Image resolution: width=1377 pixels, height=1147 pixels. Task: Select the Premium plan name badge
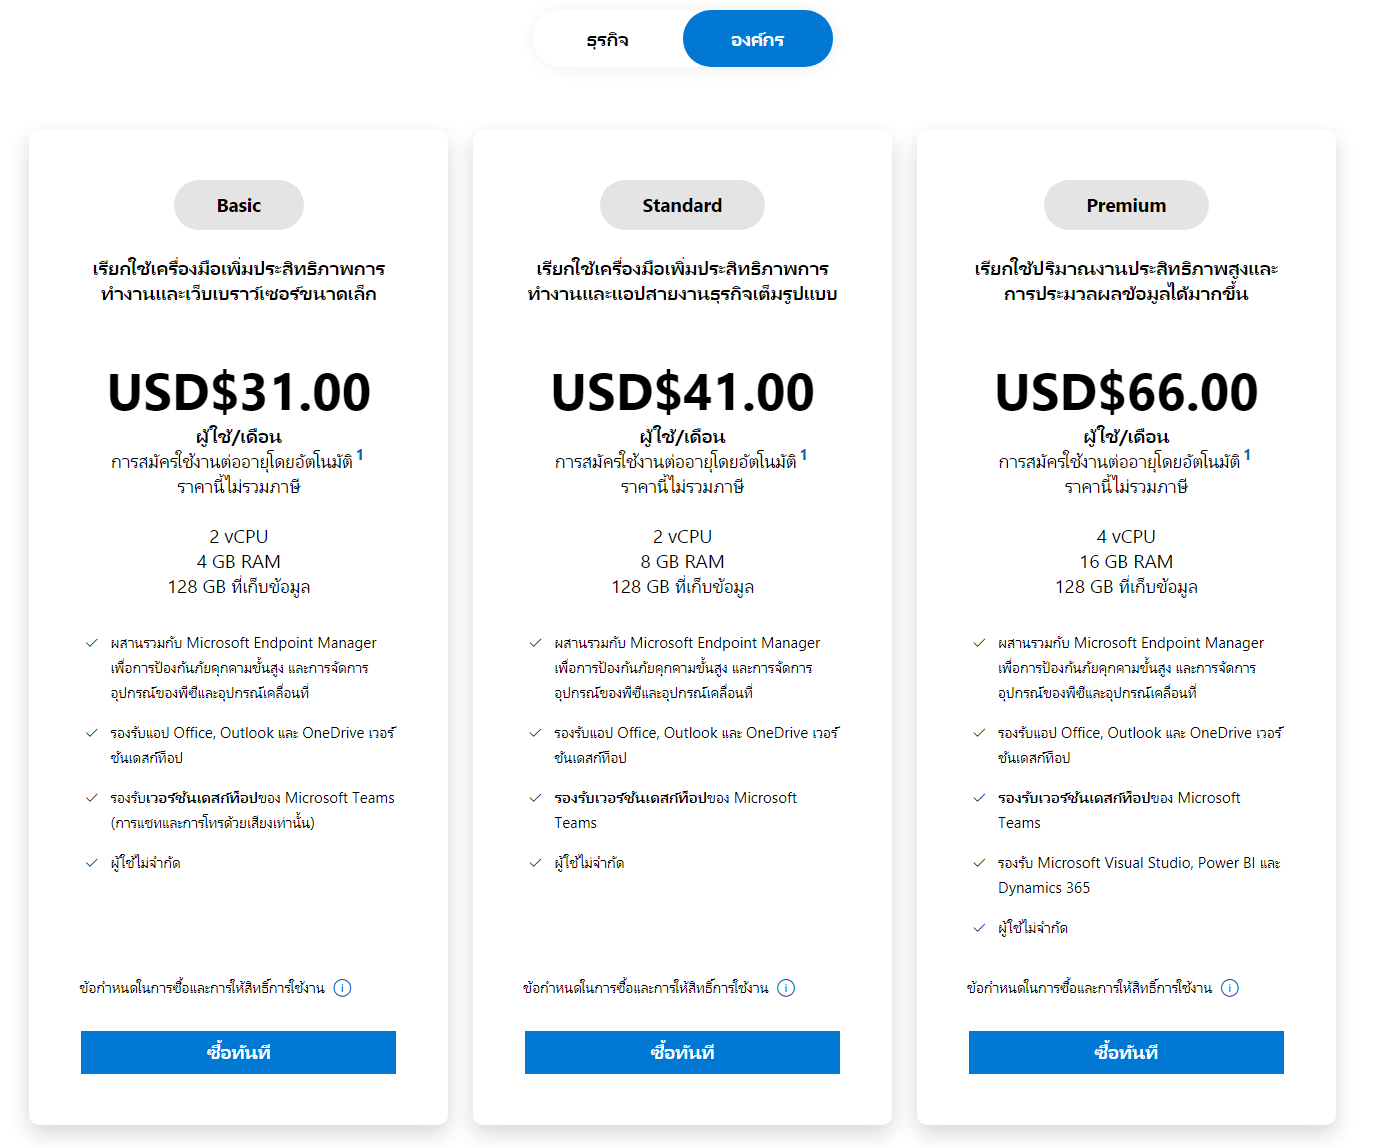[1126, 205]
